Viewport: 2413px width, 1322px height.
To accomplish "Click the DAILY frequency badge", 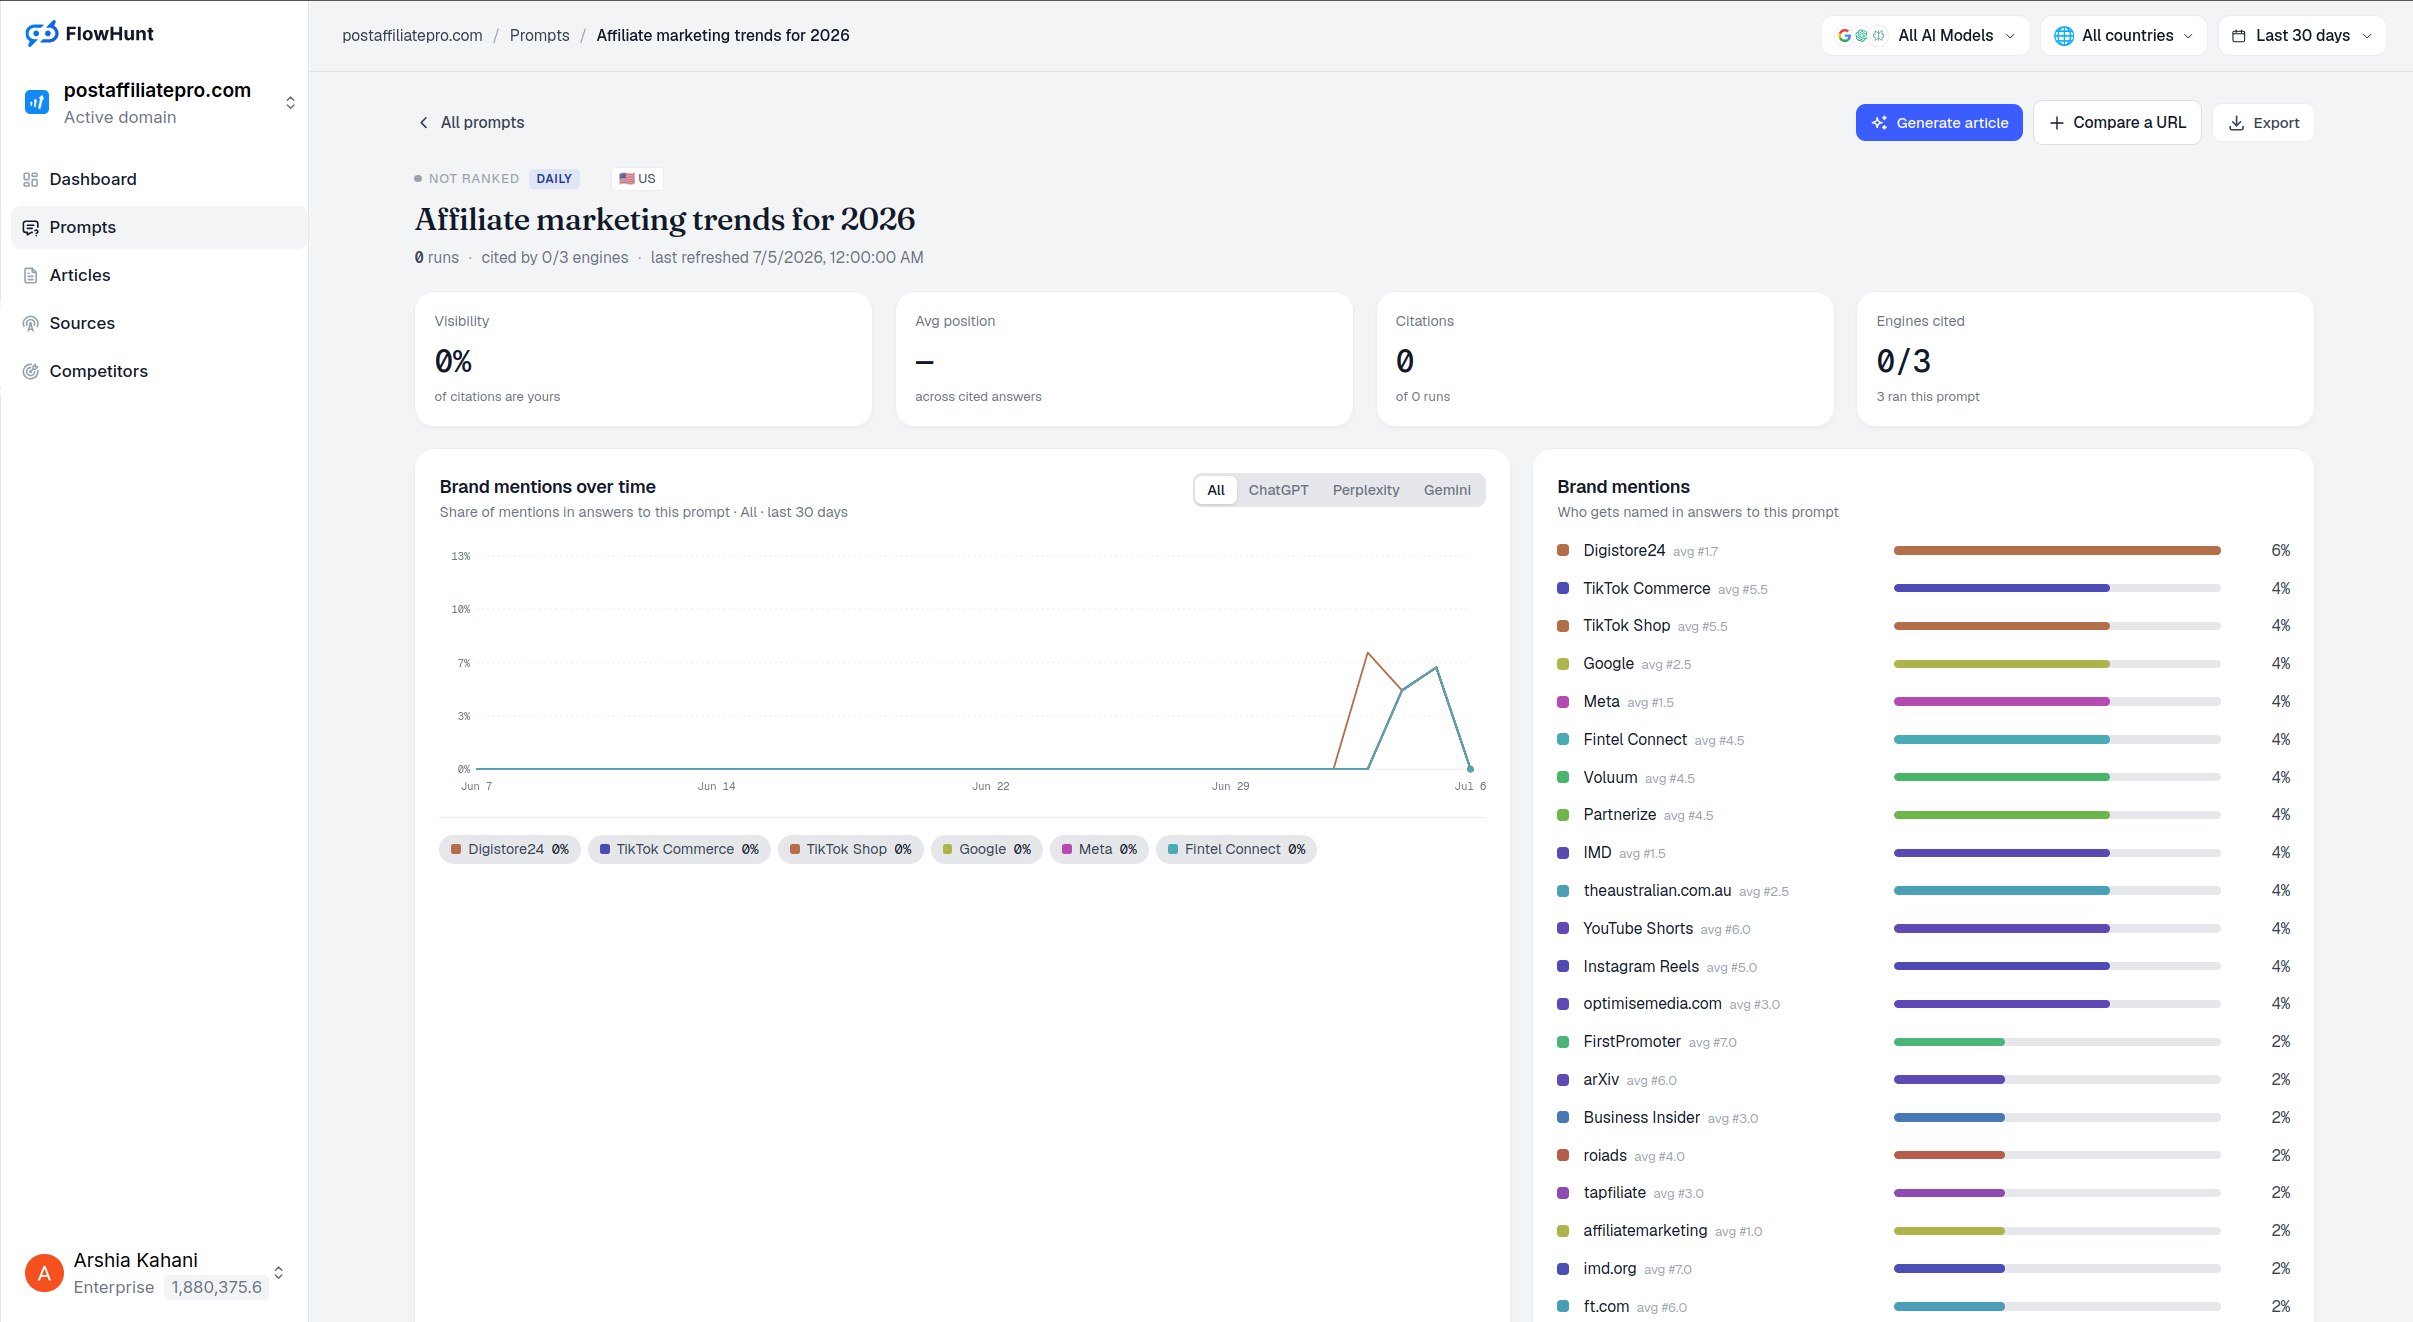I will click(x=554, y=178).
